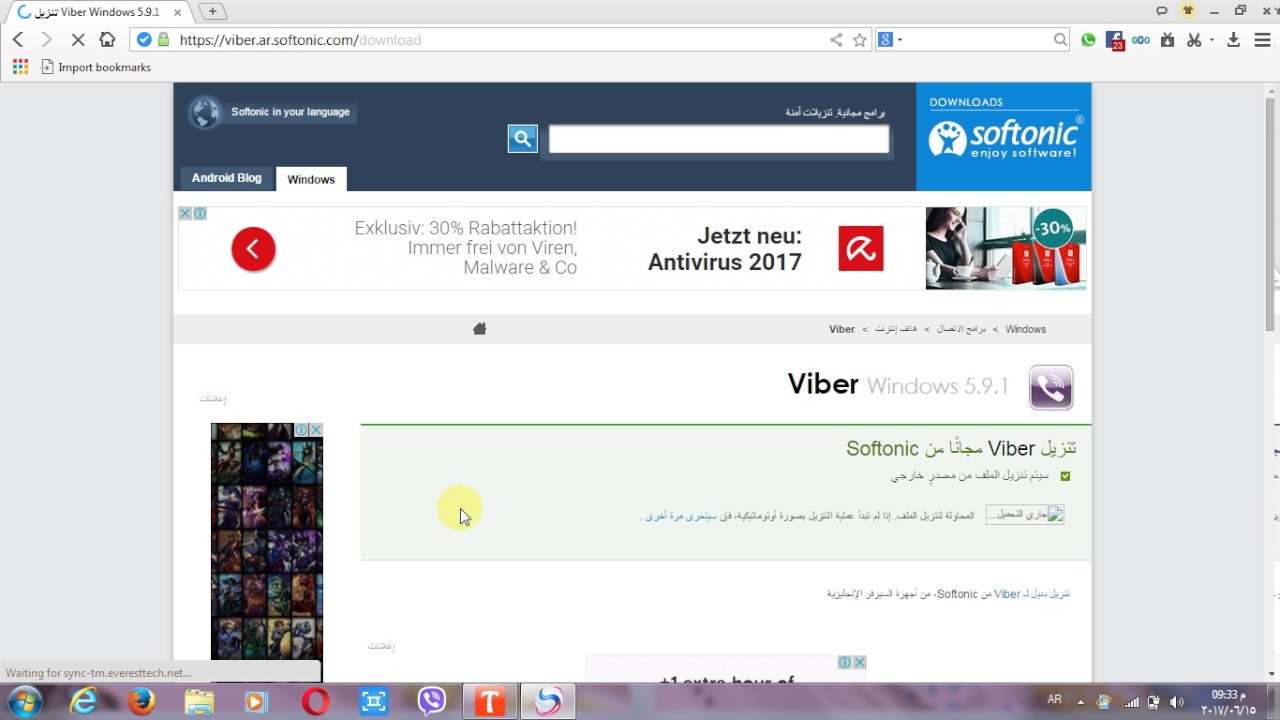Show hidden system tray icons
The height and width of the screenshot is (720, 1280).
(x=1081, y=702)
